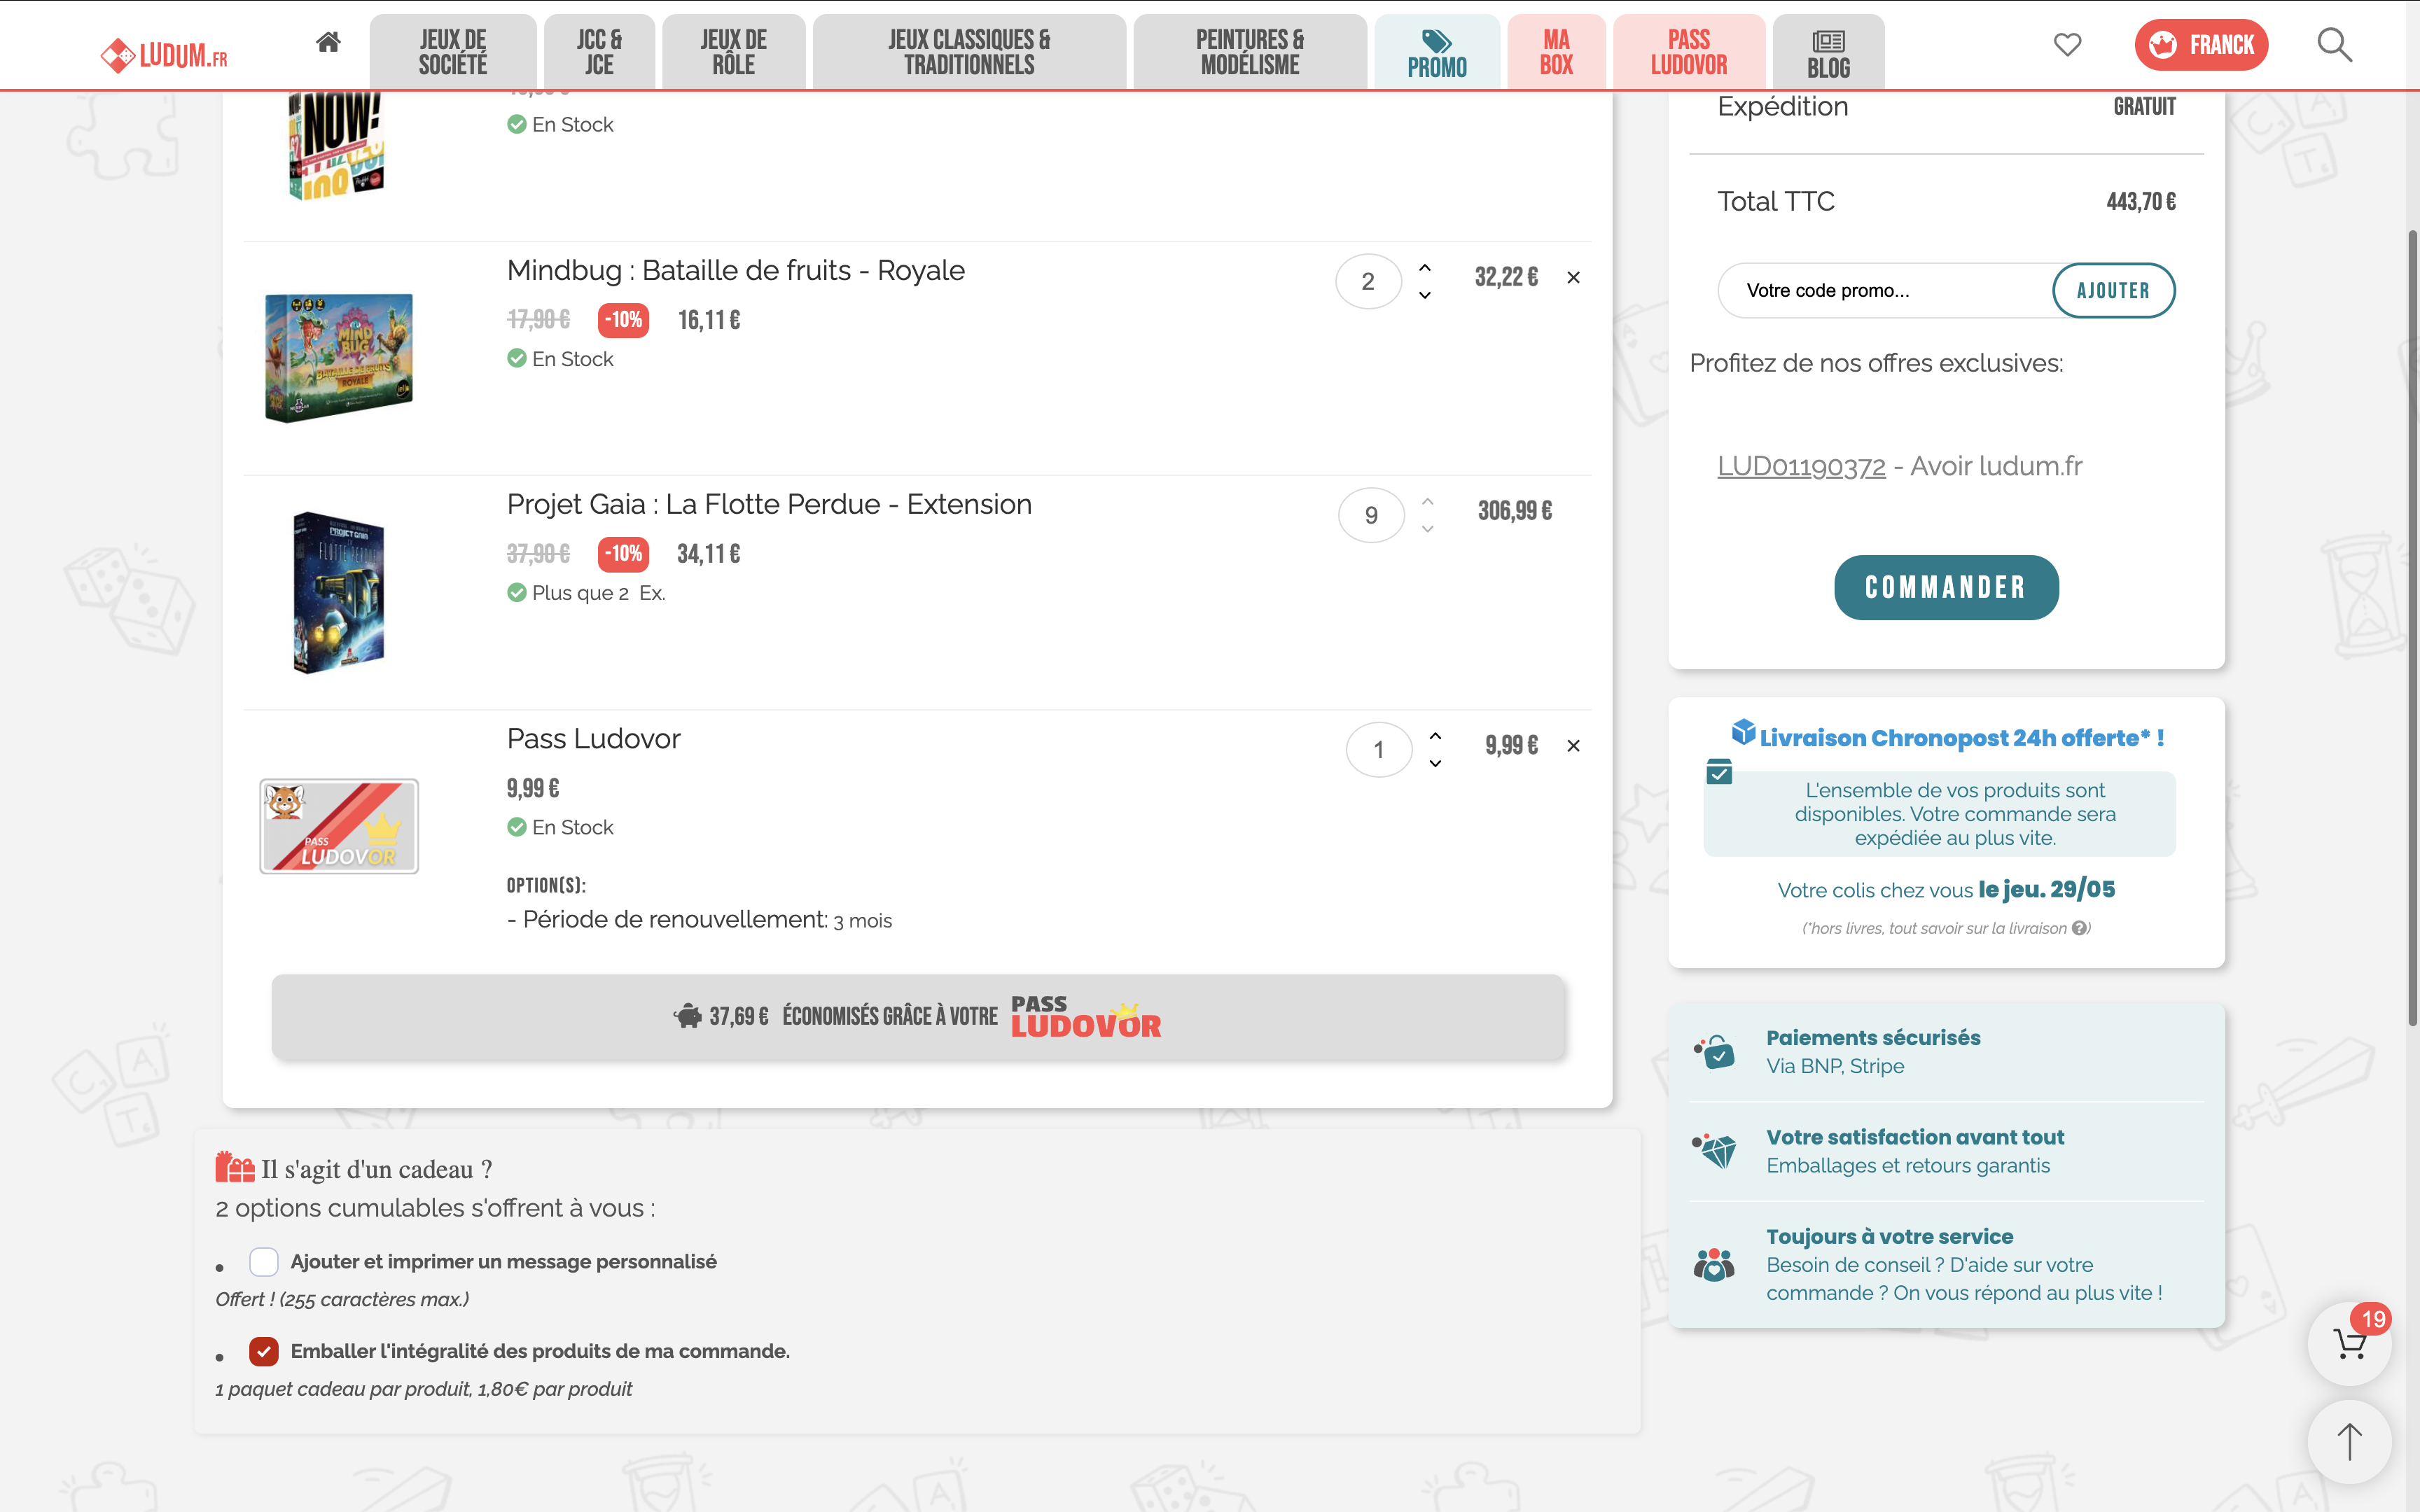Remove Mindbug Bataille de fruits from cart
2420x1512 pixels.
pyautogui.click(x=1573, y=278)
